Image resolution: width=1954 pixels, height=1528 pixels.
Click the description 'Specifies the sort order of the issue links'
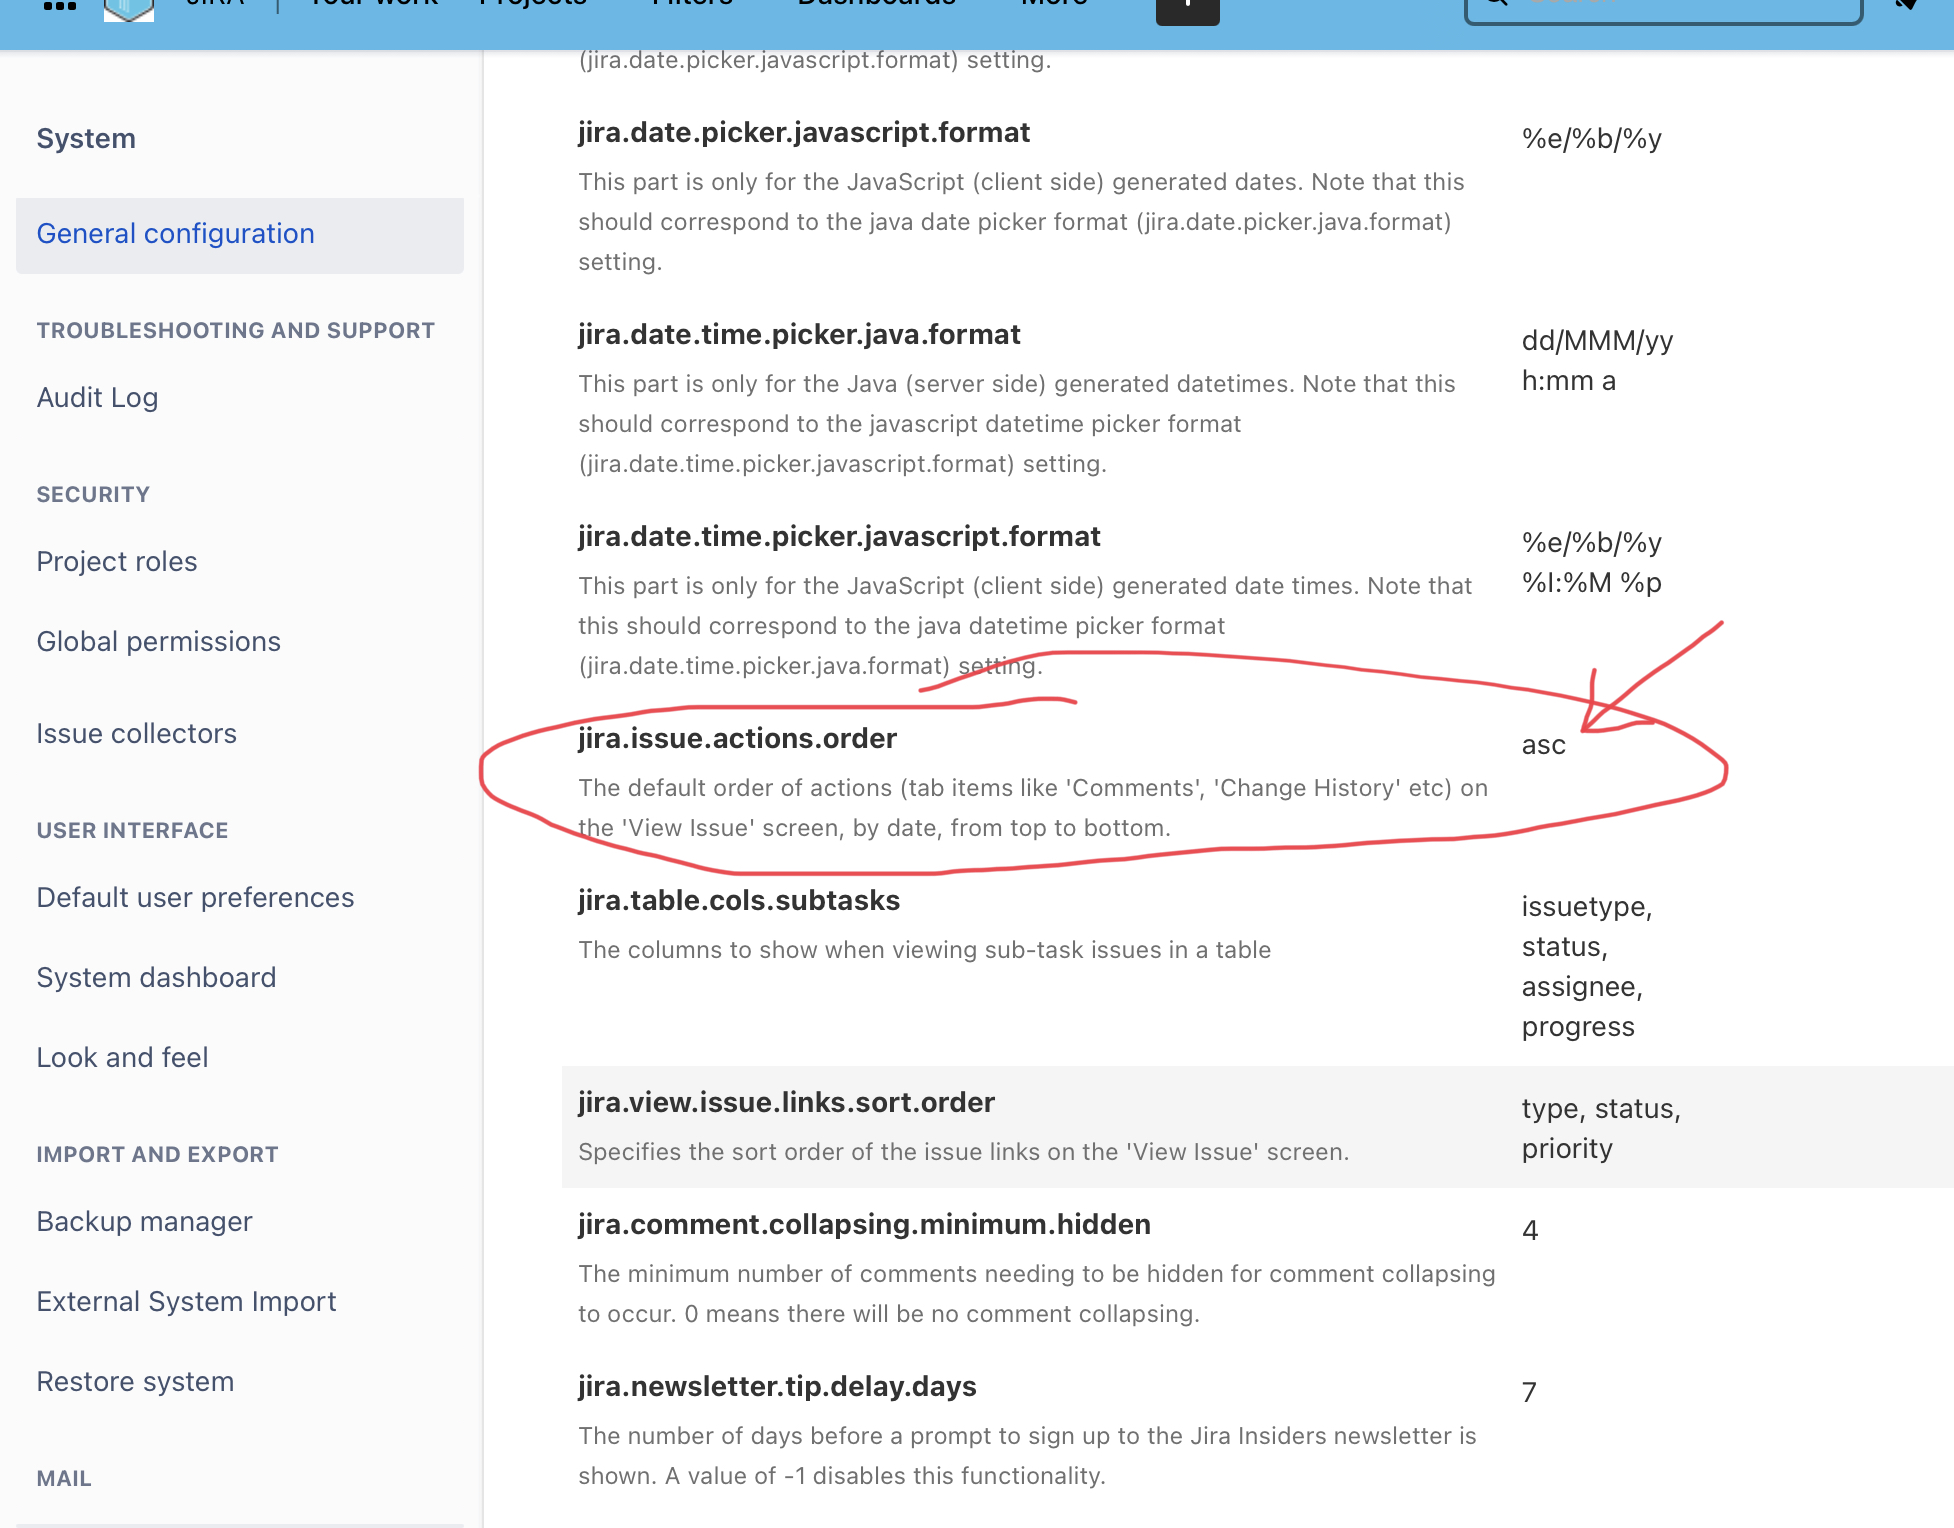tap(964, 1152)
